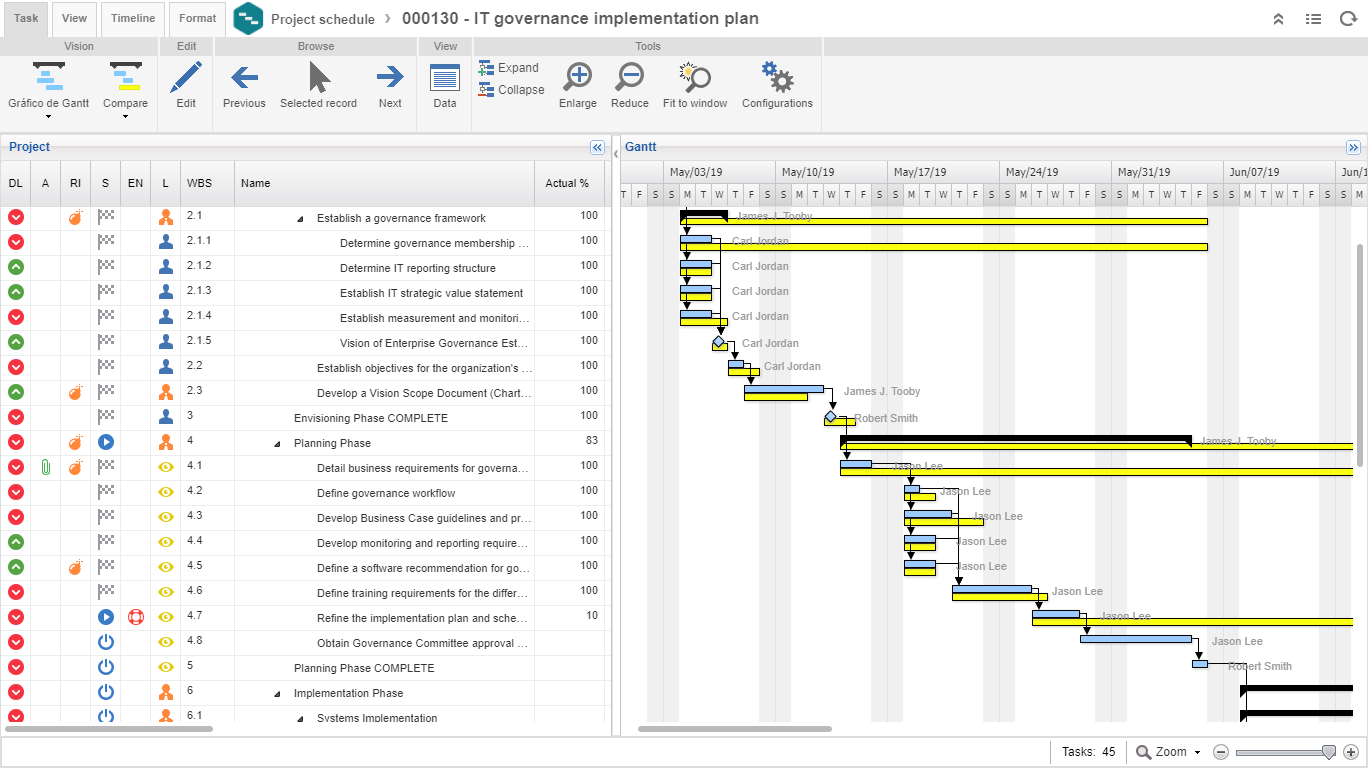Screen dimensions: 1368x768
Task: Click the power status icon on row 4.8
Action: (x=106, y=642)
